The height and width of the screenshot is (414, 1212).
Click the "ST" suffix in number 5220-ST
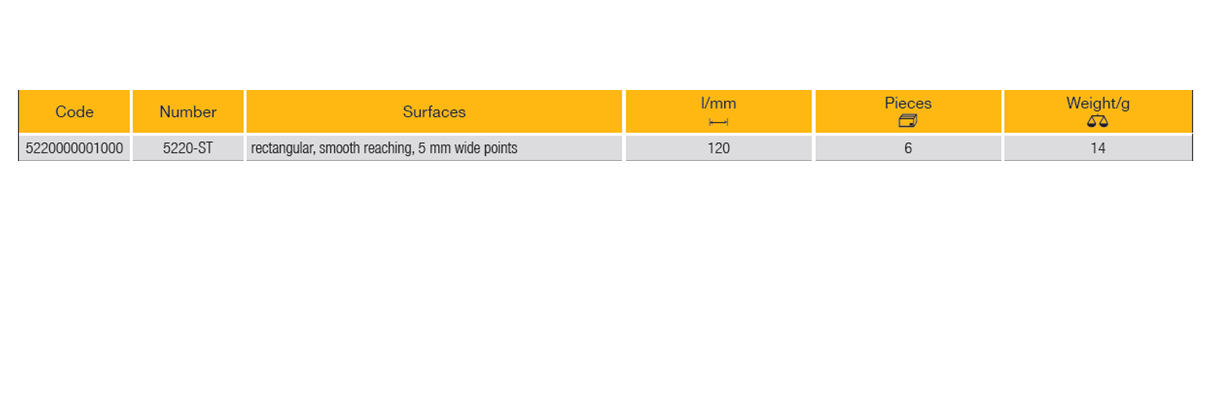tap(204, 148)
